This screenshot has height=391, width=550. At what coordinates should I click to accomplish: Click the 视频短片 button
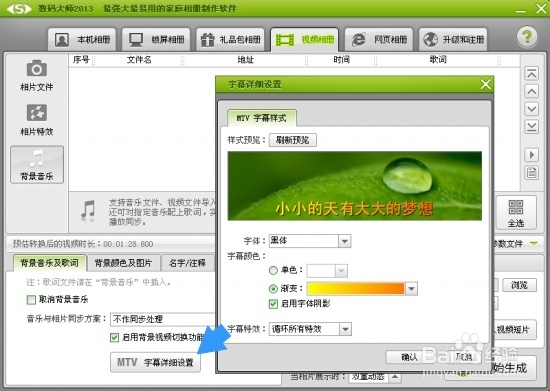(515, 330)
